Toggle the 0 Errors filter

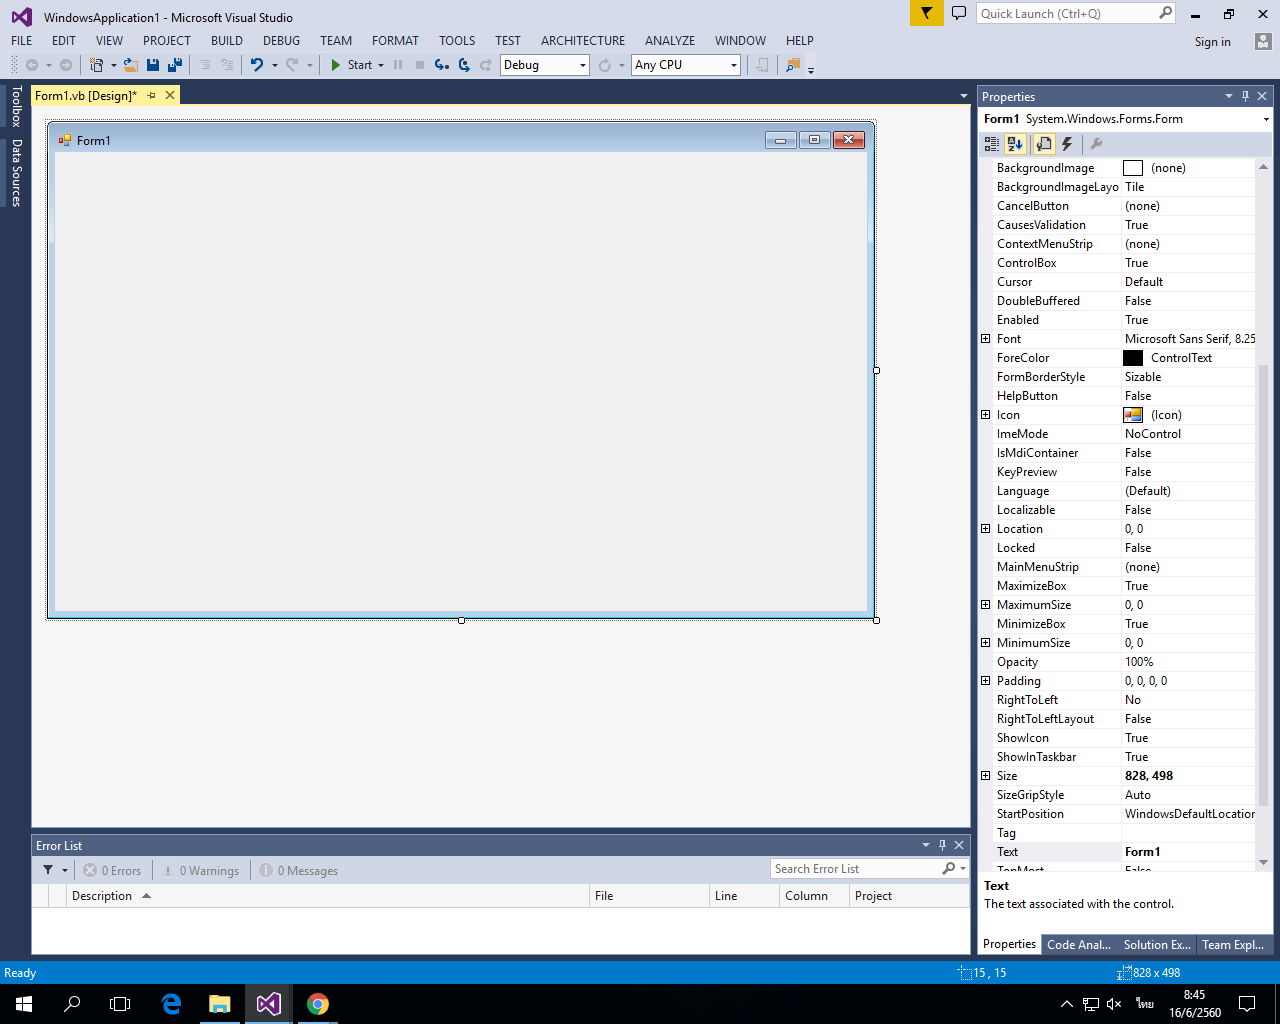click(112, 870)
